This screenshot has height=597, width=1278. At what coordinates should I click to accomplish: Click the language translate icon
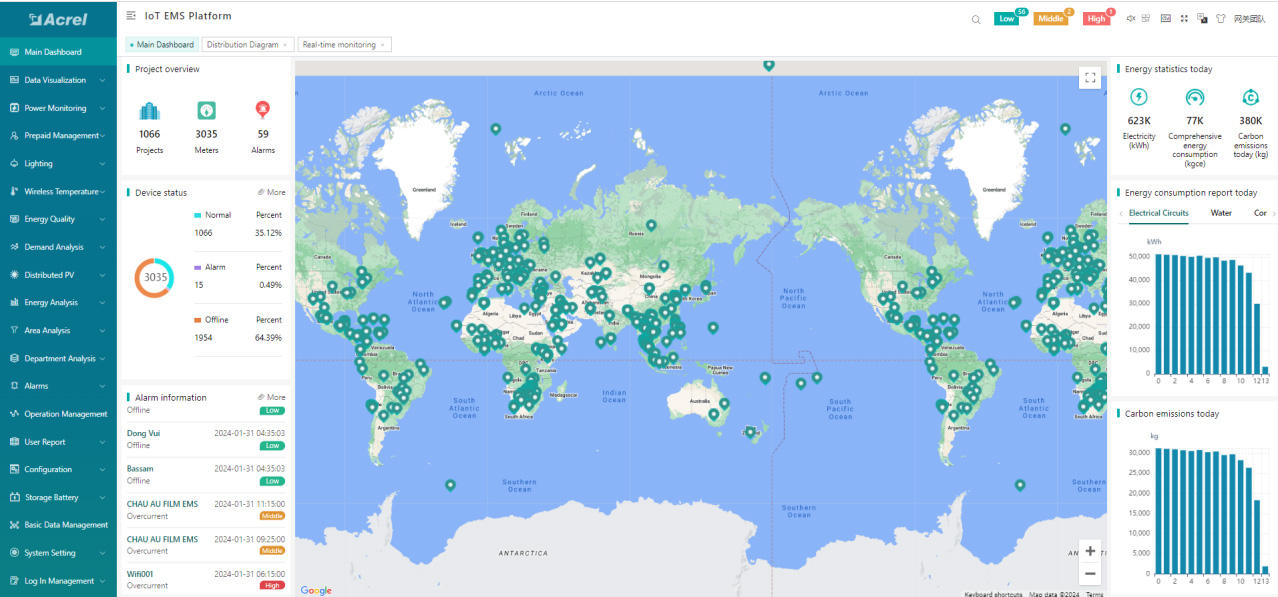tap(1202, 18)
